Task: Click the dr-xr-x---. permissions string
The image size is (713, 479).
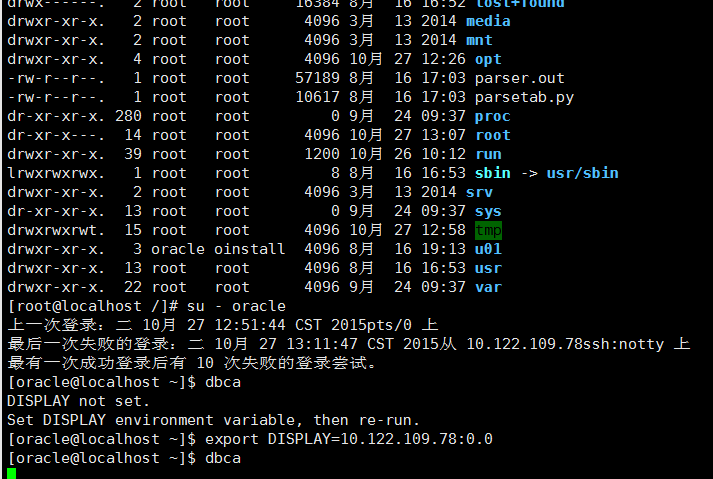Action: [x=56, y=135]
